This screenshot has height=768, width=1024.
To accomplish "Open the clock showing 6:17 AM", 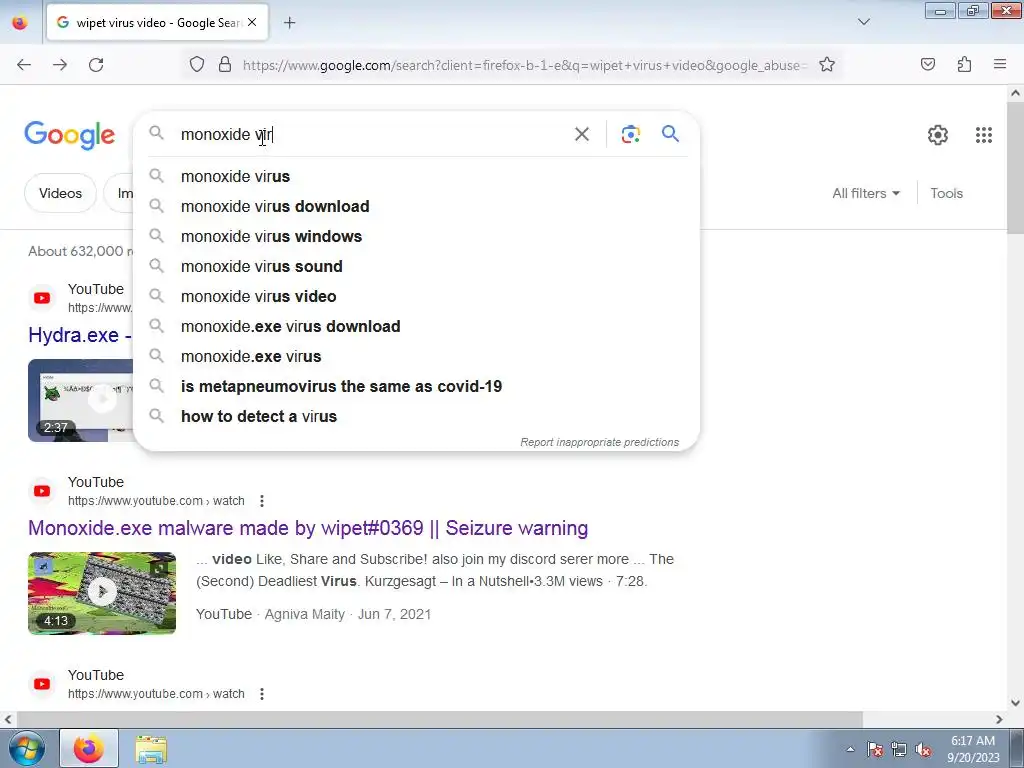I will [973, 749].
